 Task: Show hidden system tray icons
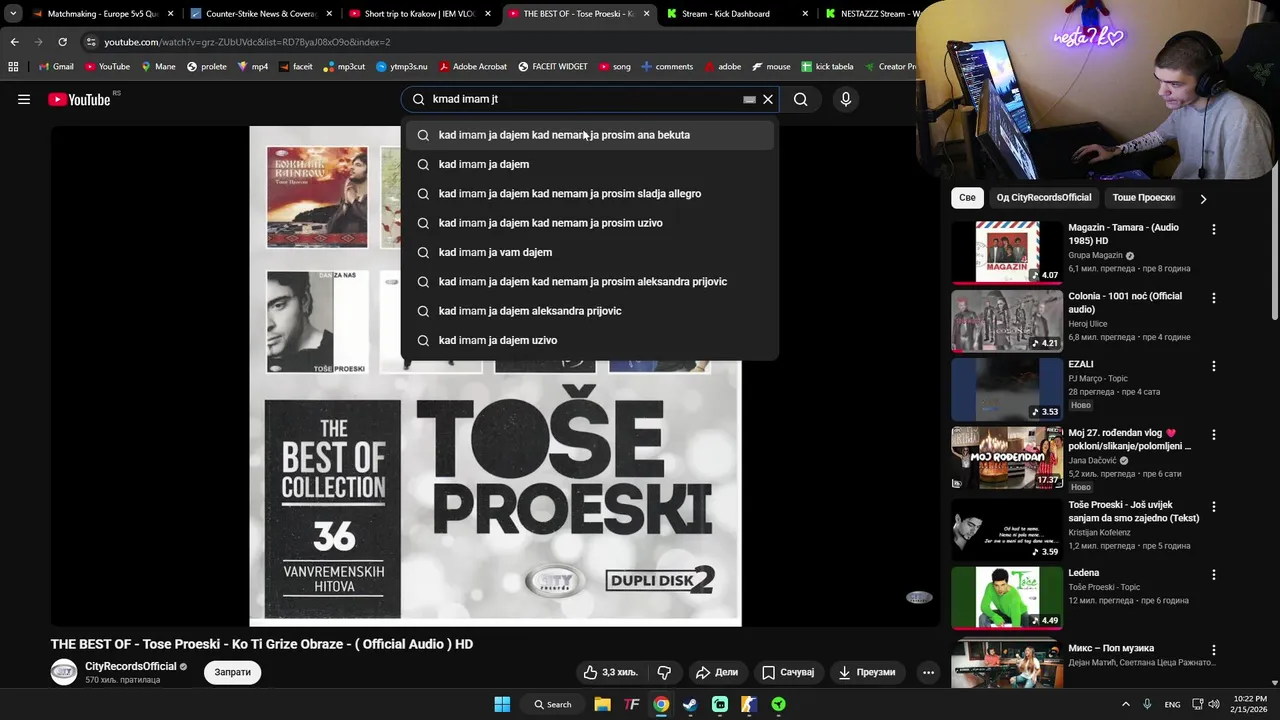[1125, 704]
